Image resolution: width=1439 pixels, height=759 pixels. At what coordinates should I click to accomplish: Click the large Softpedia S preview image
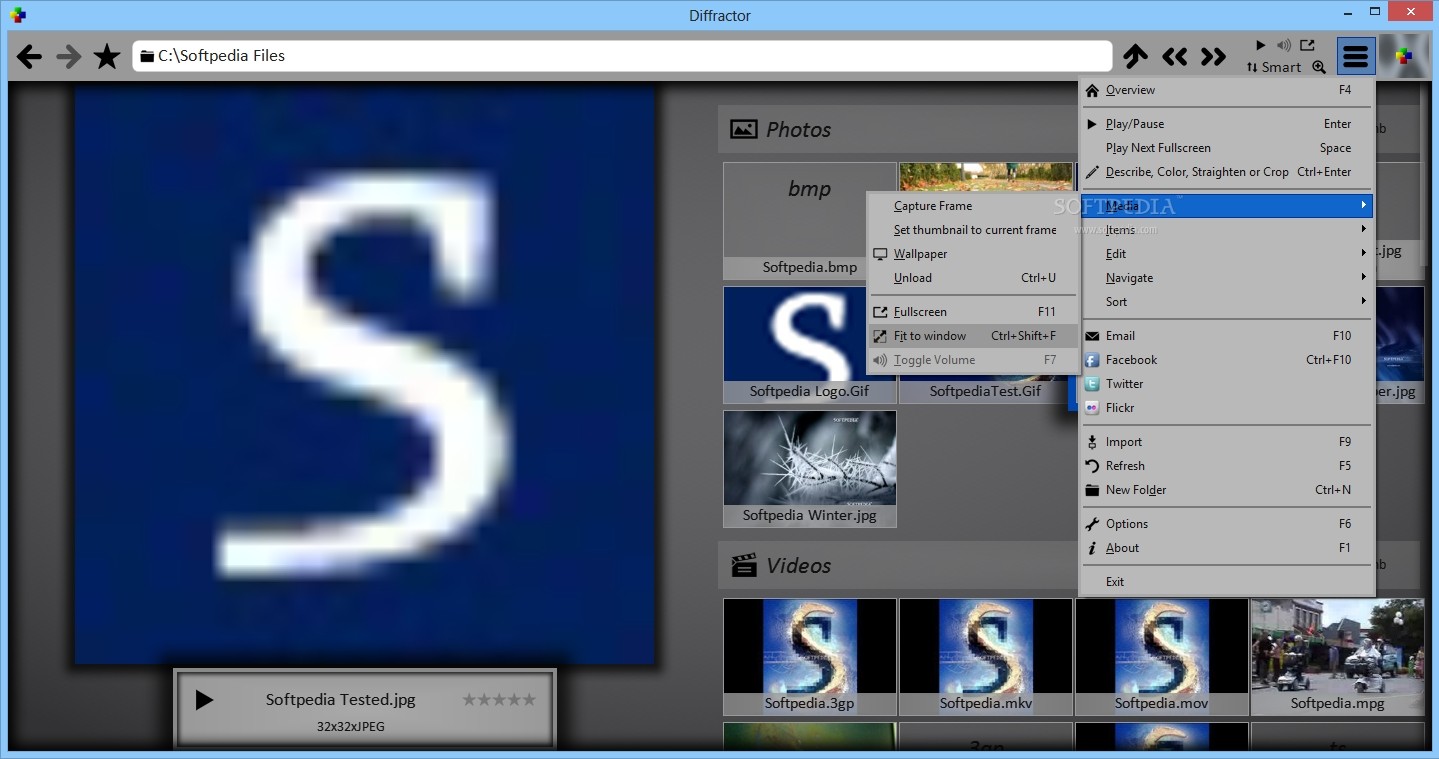365,374
